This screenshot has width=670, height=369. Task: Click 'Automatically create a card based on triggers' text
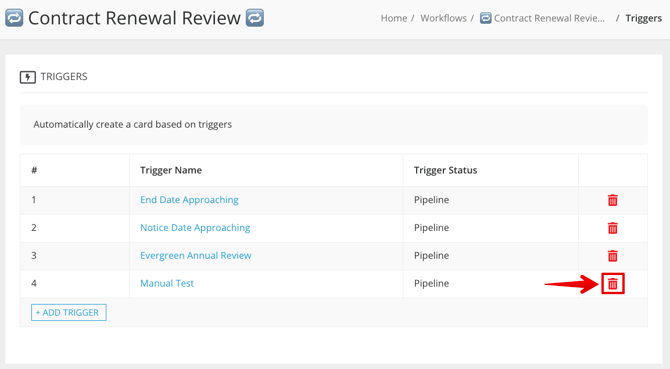pos(132,124)
